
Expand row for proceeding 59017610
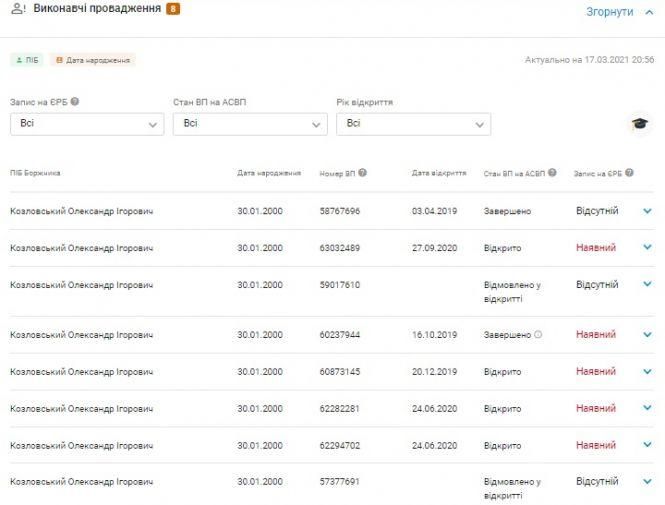647,284
